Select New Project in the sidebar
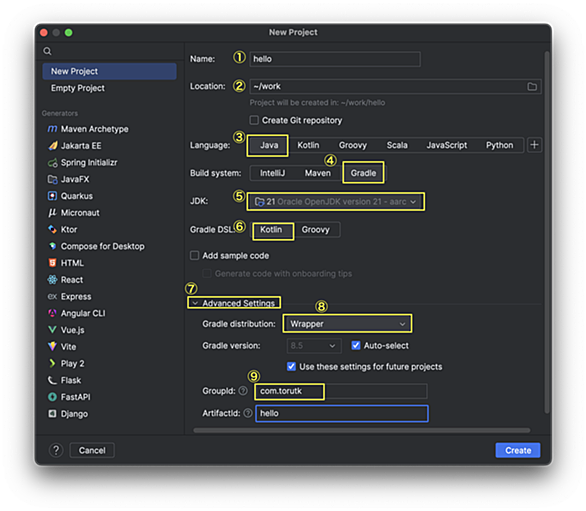 [110, 71]
